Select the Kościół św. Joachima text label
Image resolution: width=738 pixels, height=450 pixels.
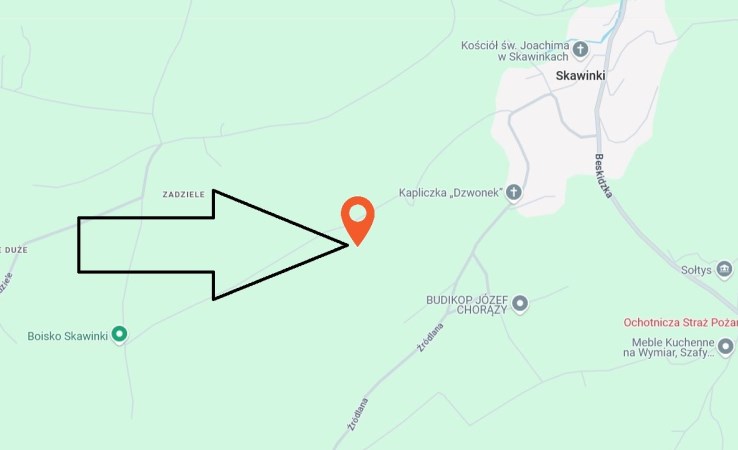tap(515, 51)
